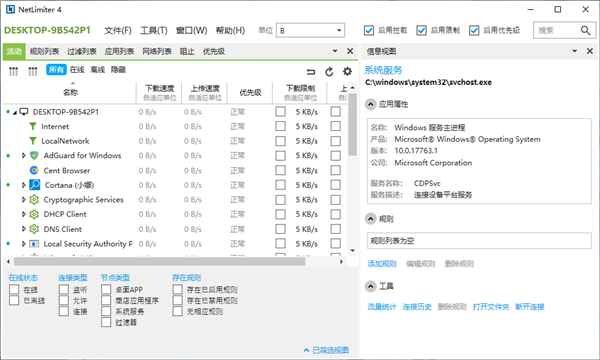Viewport: 600px width, 360px height.
Task: Click the 流量统计 link
Action: (382, 306)
